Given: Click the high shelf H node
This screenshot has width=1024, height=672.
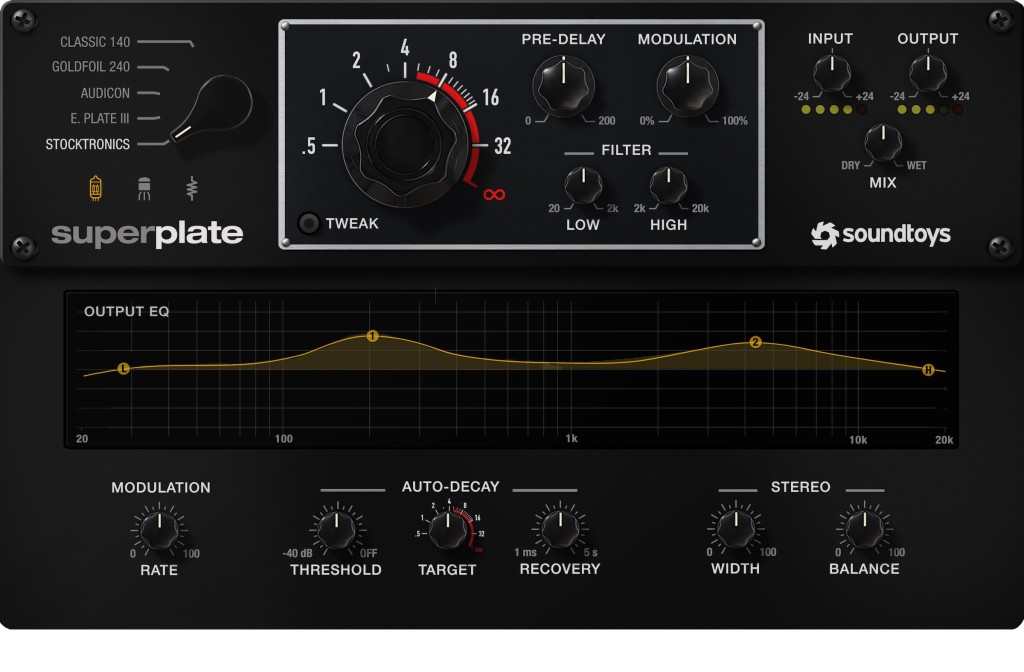Looking at the screenshot, I should point(928,370).
